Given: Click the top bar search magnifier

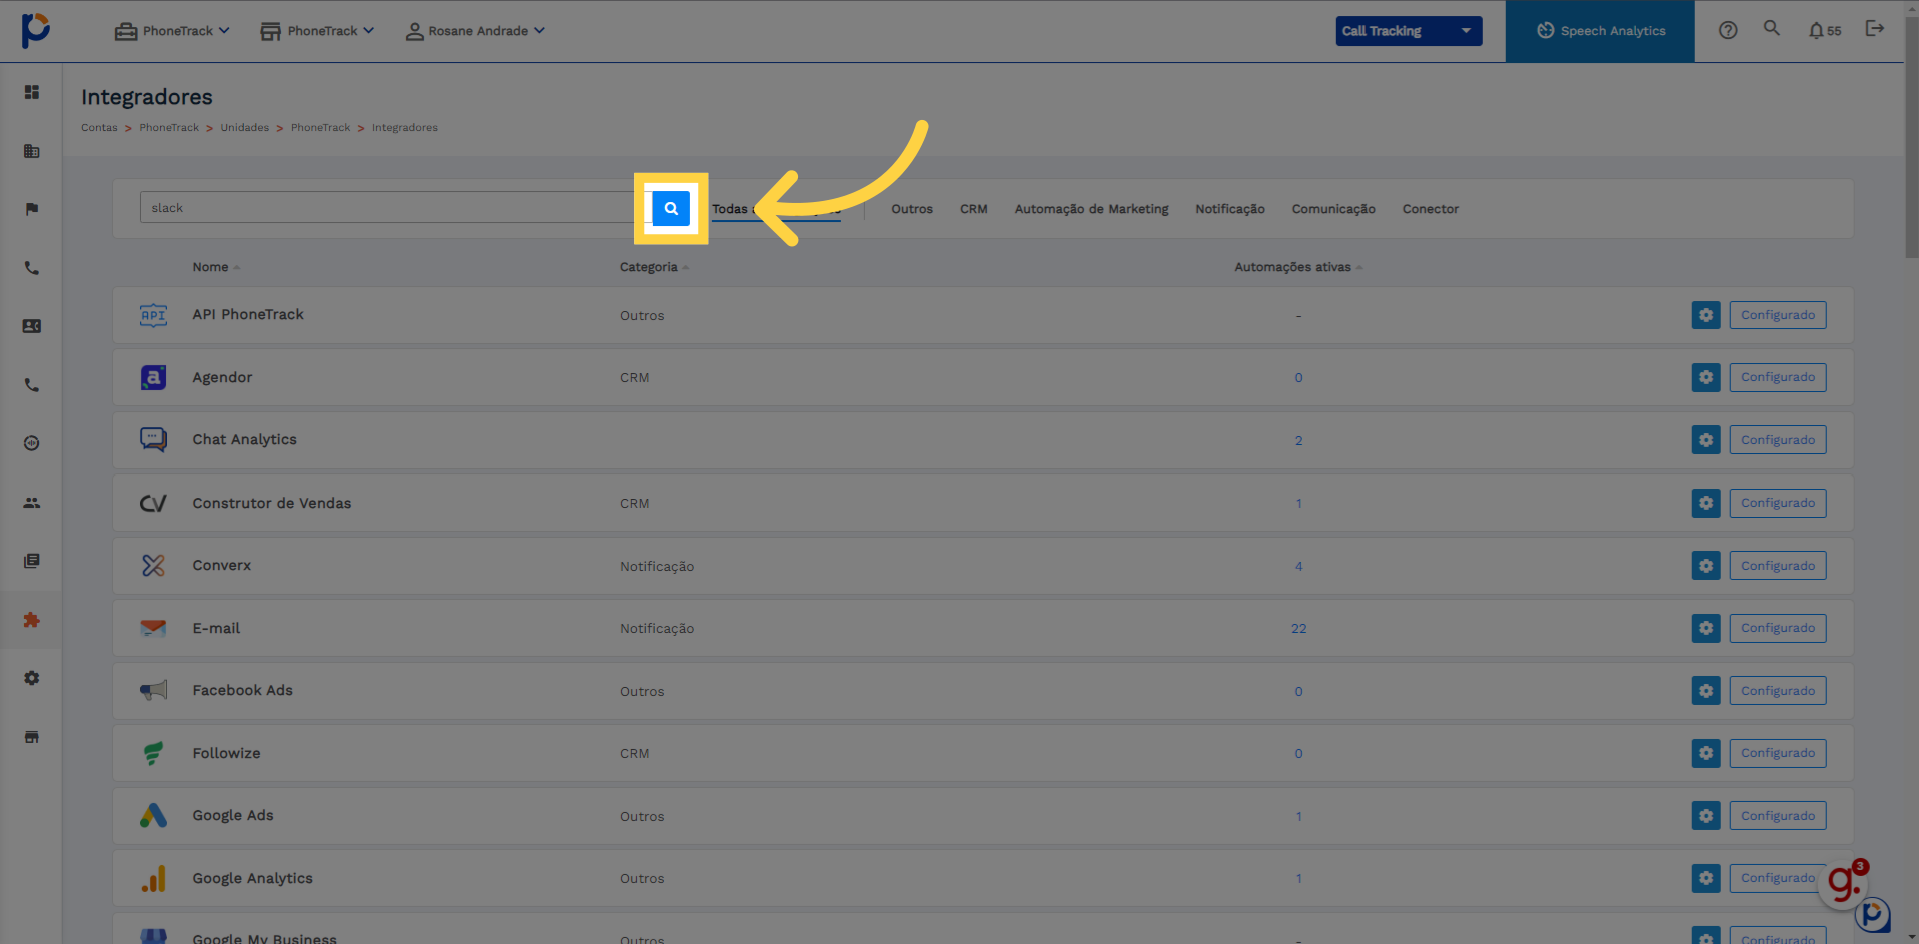Looking at the screenshot, I should click(x=1771, y=29).
